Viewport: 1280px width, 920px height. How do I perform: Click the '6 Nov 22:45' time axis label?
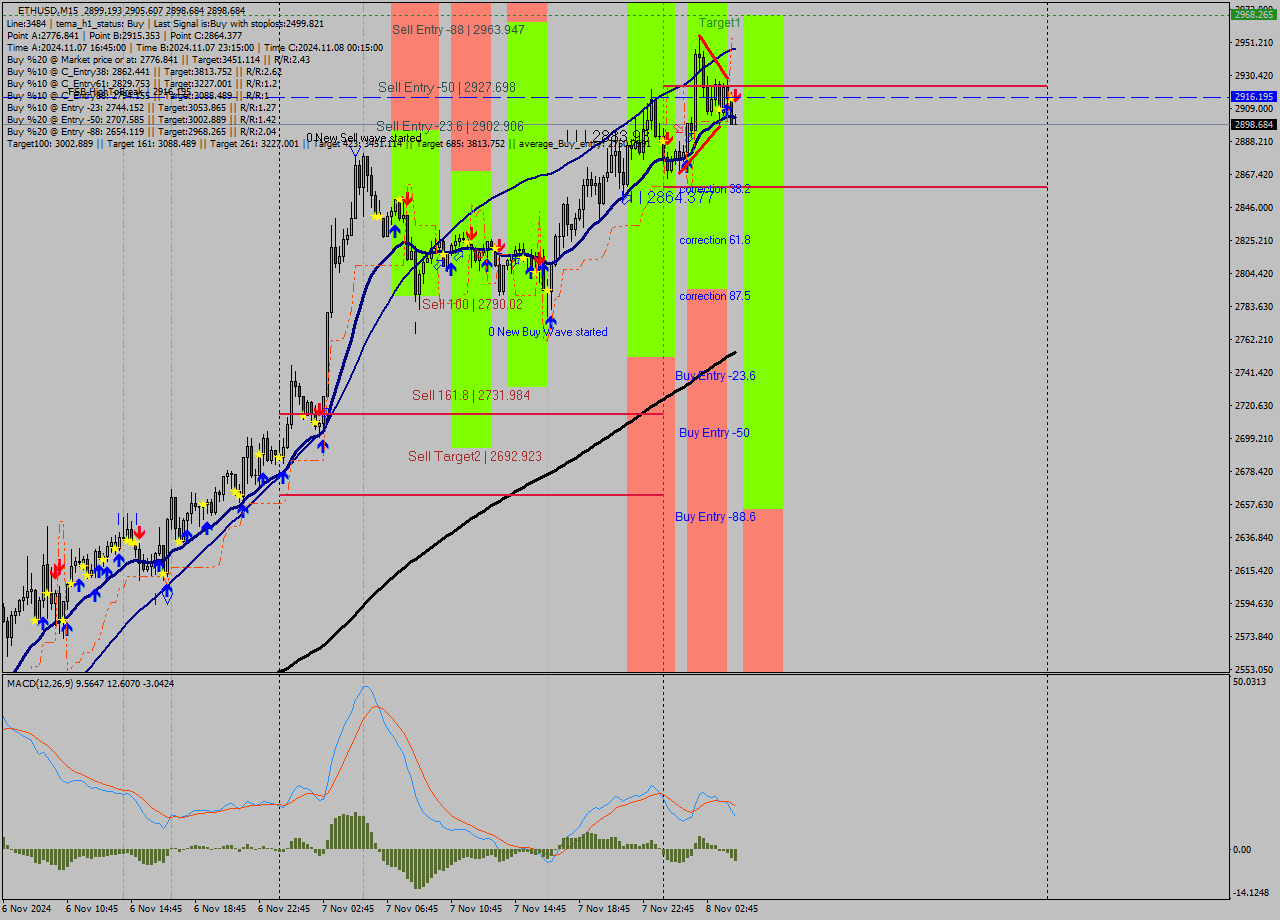284,909
